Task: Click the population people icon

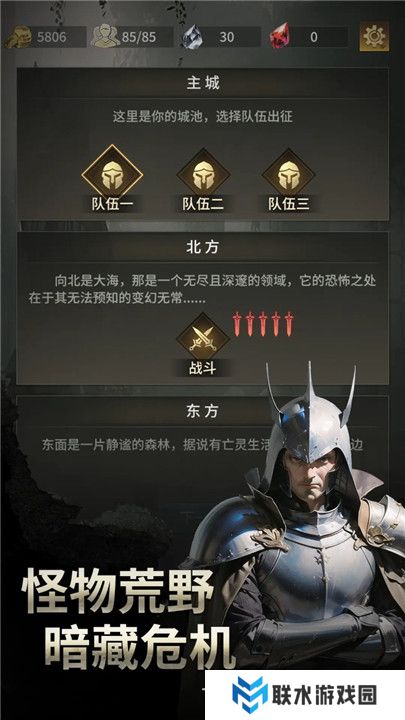Action: point(105,37)
